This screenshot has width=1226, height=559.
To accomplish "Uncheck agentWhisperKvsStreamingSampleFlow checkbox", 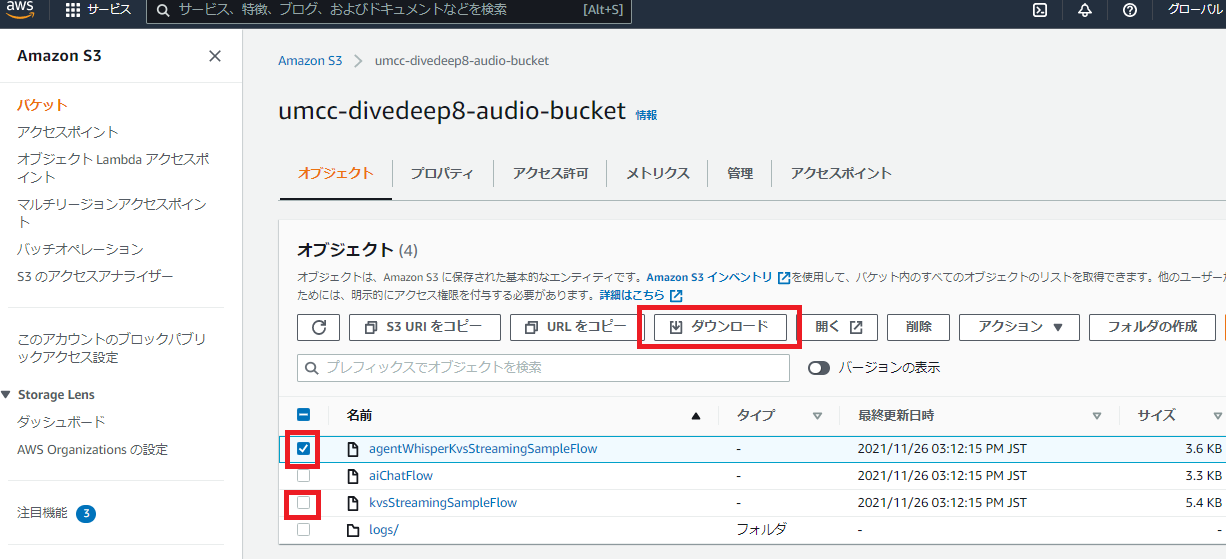I will point(304,449).
